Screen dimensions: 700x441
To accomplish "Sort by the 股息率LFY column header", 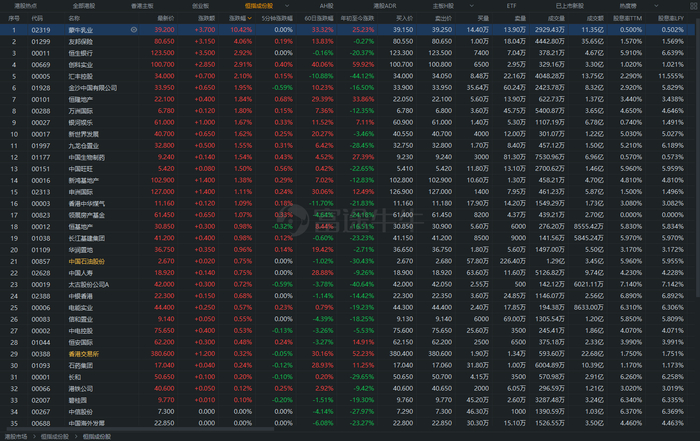I will pyautogui.click(x=671, y=18).
